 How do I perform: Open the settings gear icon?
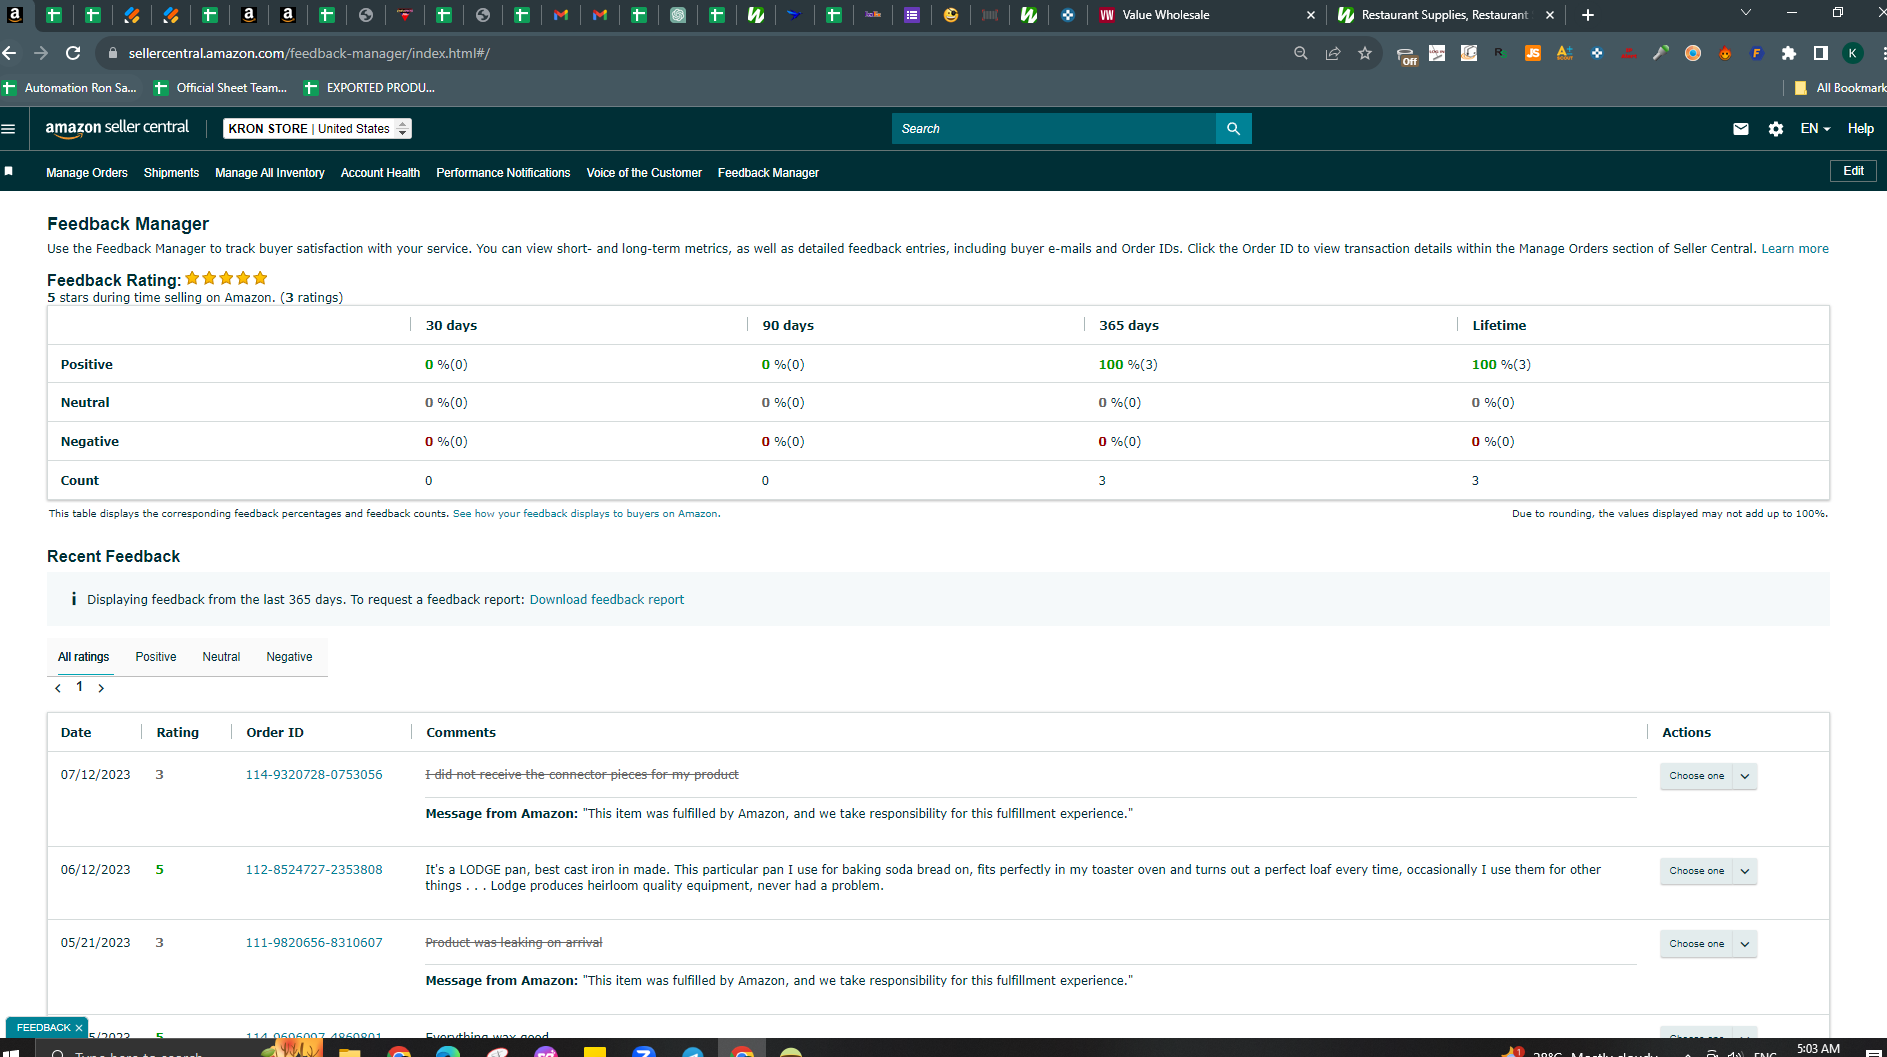click(1776, 128)
